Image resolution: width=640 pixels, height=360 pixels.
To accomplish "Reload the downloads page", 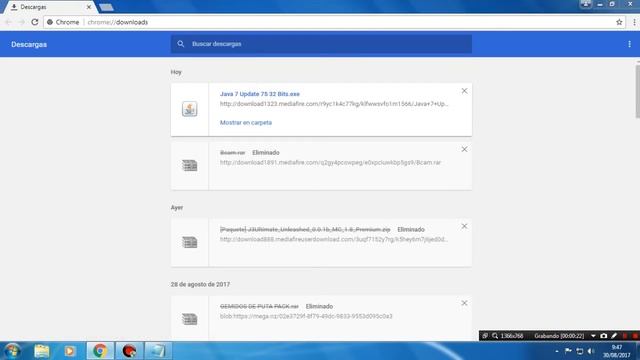I will (35, 22).
